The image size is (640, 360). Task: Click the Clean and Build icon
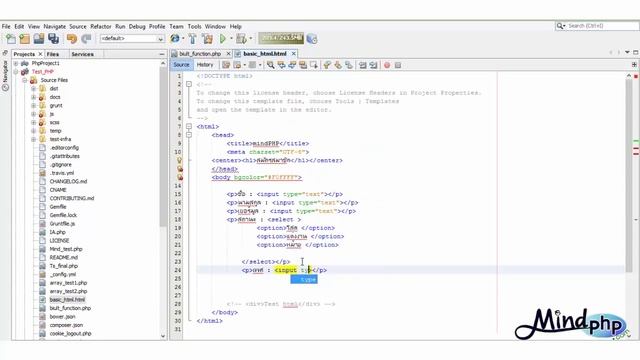(207, 39)
